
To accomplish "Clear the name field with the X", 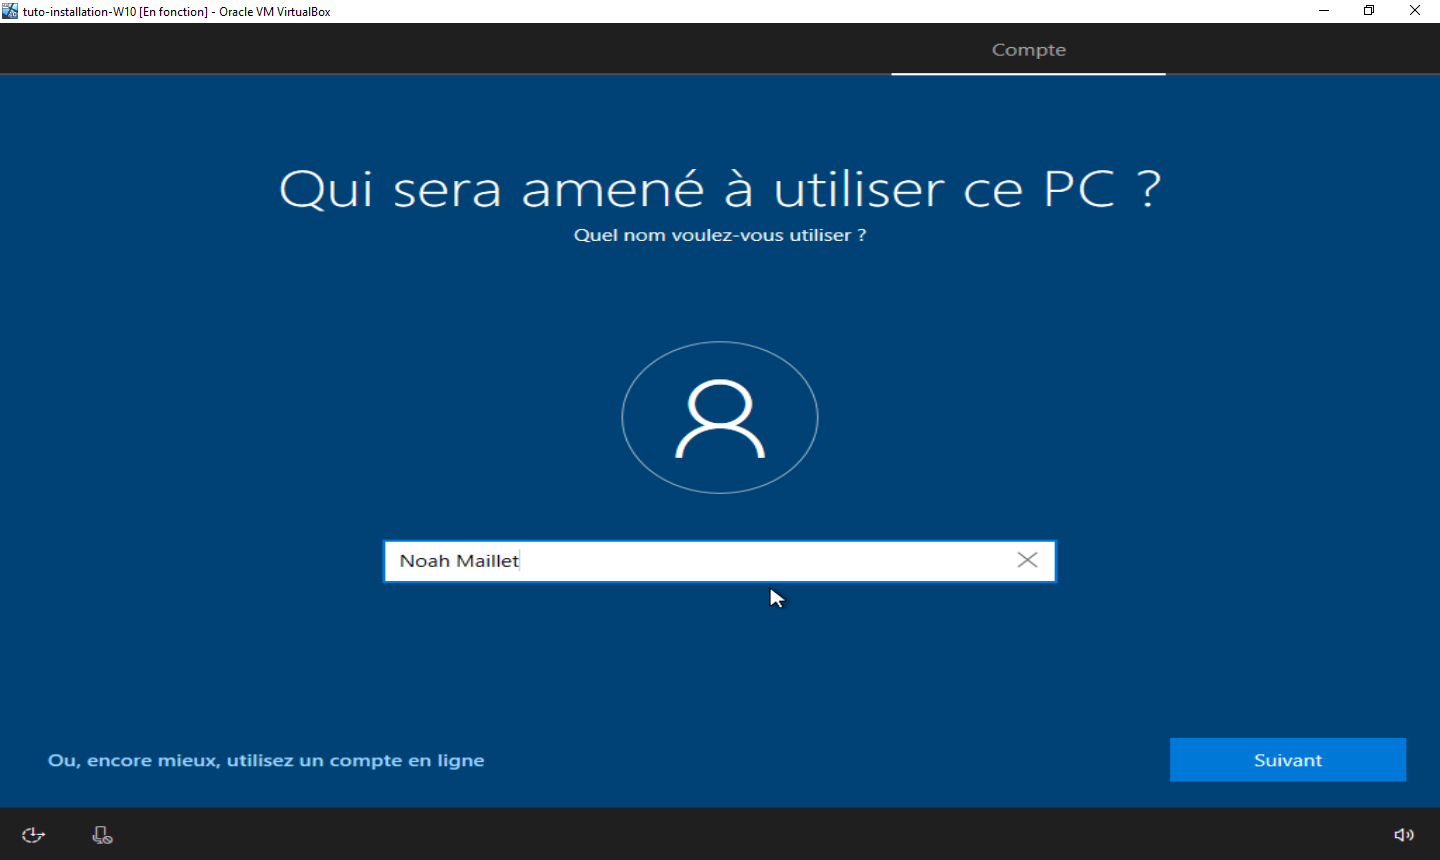I will click(1027, 560).
